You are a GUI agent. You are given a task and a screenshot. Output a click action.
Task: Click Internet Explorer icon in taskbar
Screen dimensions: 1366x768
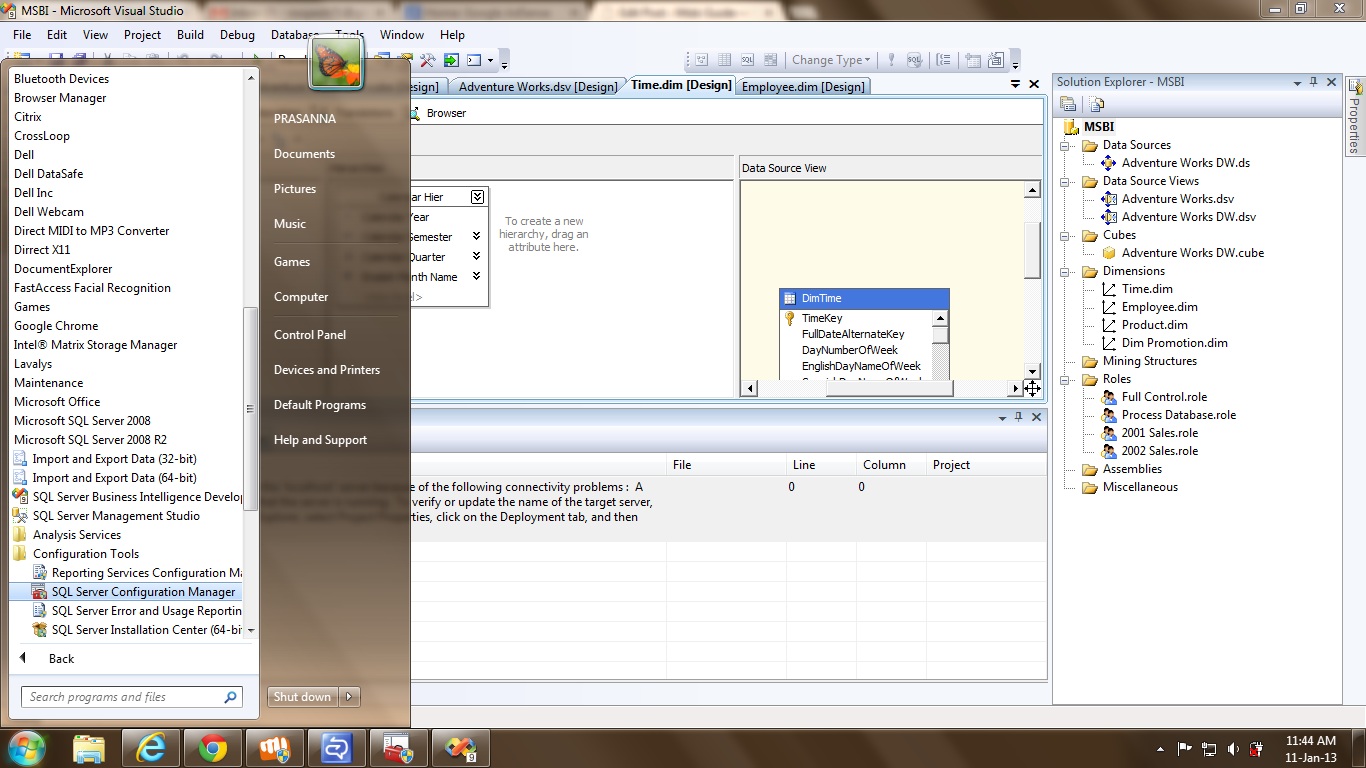(151, 748)
